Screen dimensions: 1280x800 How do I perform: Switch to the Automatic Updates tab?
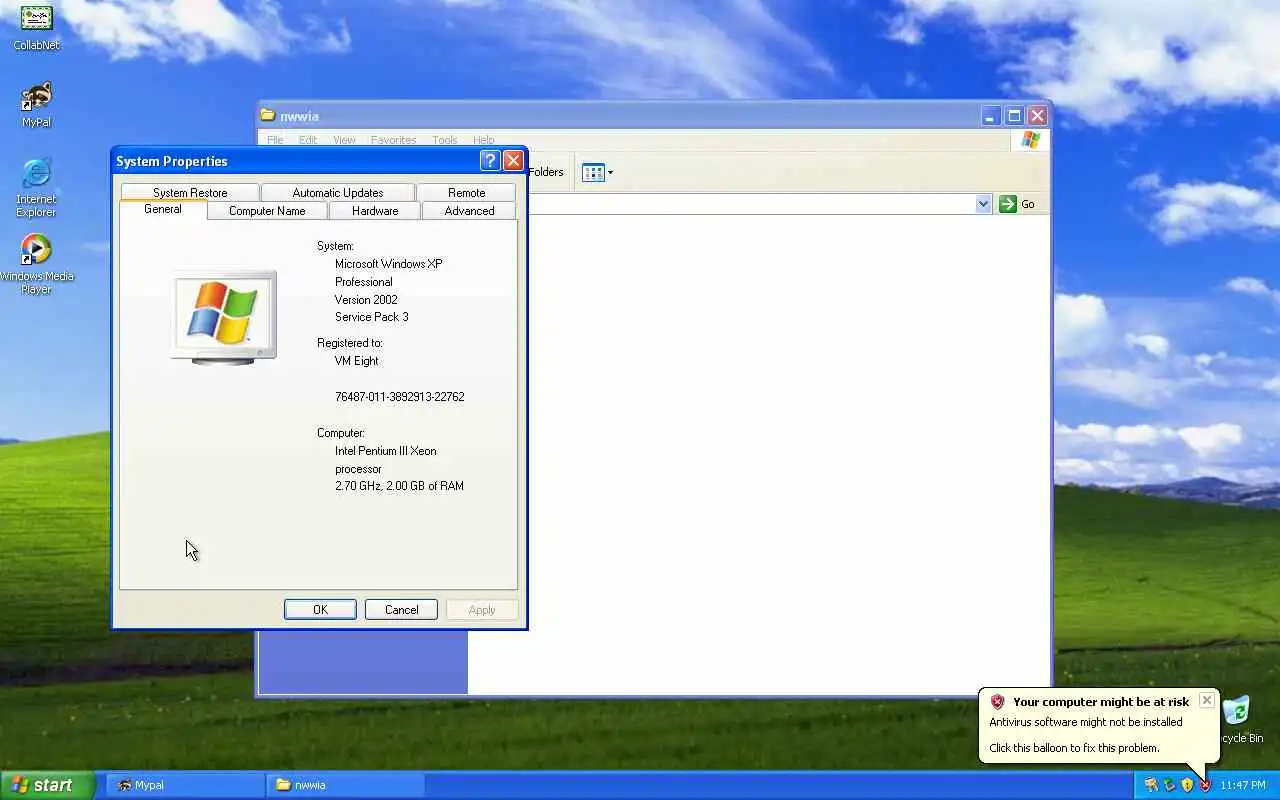(338, 192)
